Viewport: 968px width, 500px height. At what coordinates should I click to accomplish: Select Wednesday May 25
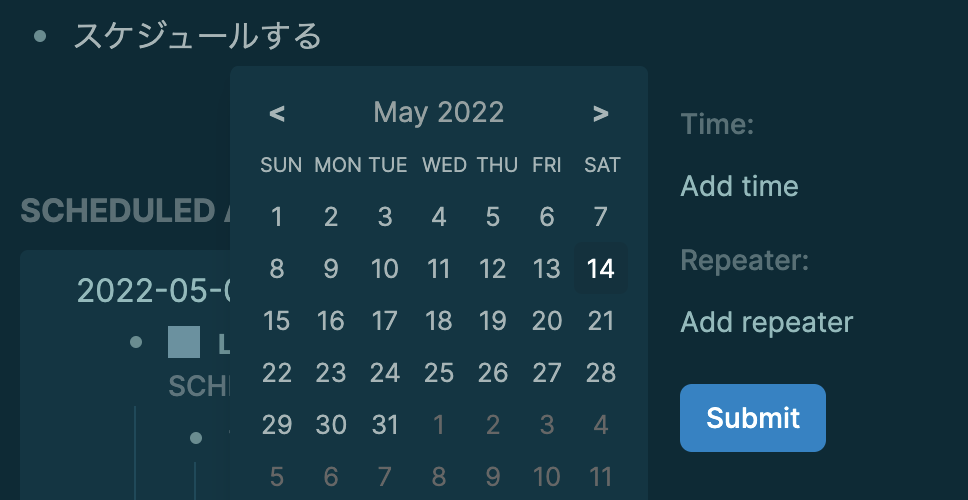tap(439, 373)
